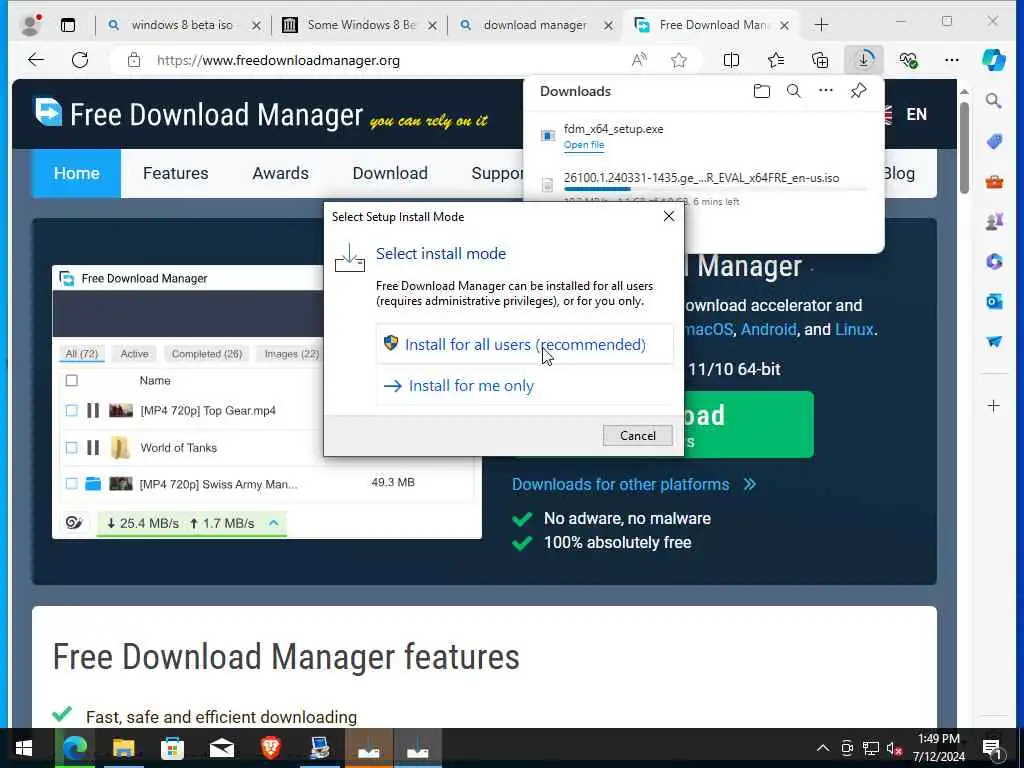Open the sidebar Search icon
The width and height of the screenshot is (1024, 768).
pos(993,101)
